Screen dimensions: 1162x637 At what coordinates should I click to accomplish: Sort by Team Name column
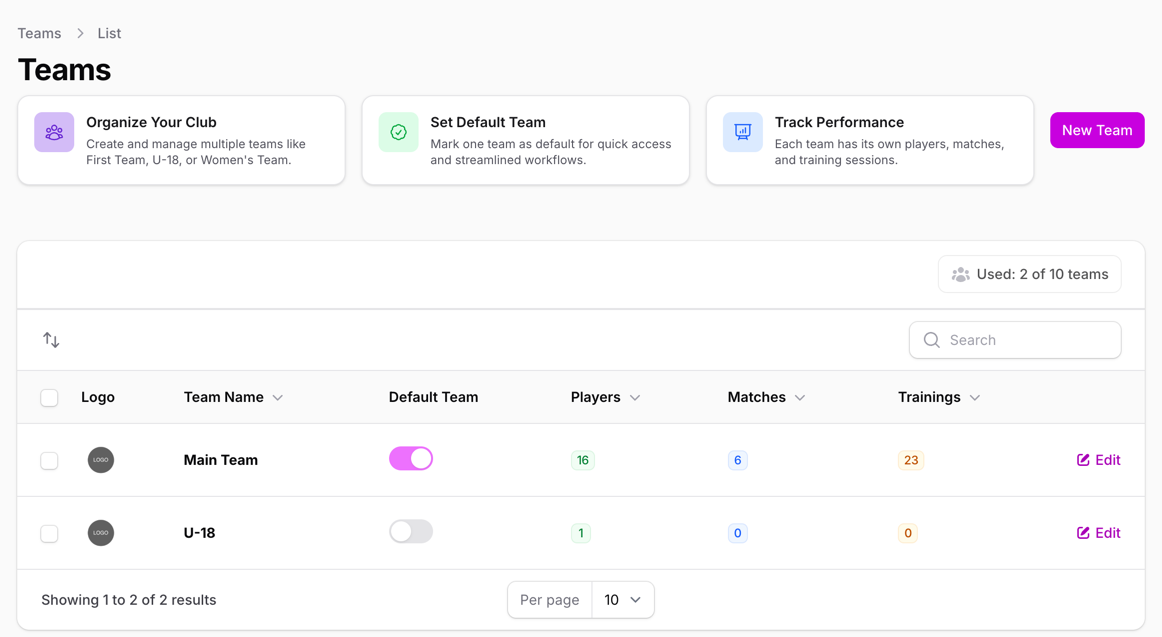(233, 397)
